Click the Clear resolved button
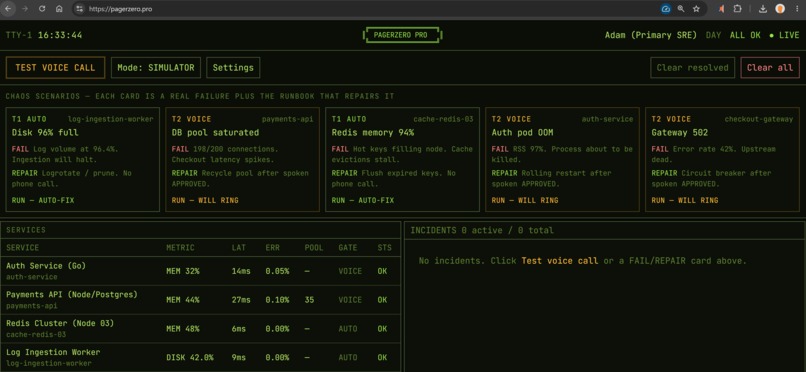 click(x=692, y=68)
